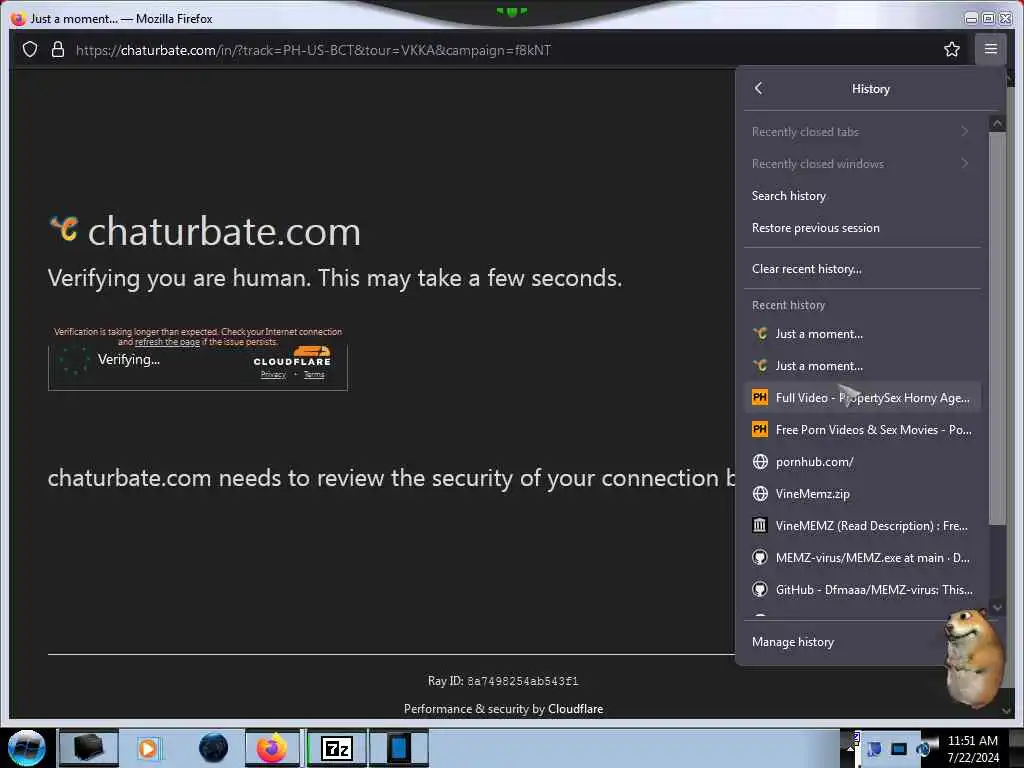1024x768 pixels.
Task: Click archive icon beside VineMEMZ entry
Action: (x=760, y=525)
